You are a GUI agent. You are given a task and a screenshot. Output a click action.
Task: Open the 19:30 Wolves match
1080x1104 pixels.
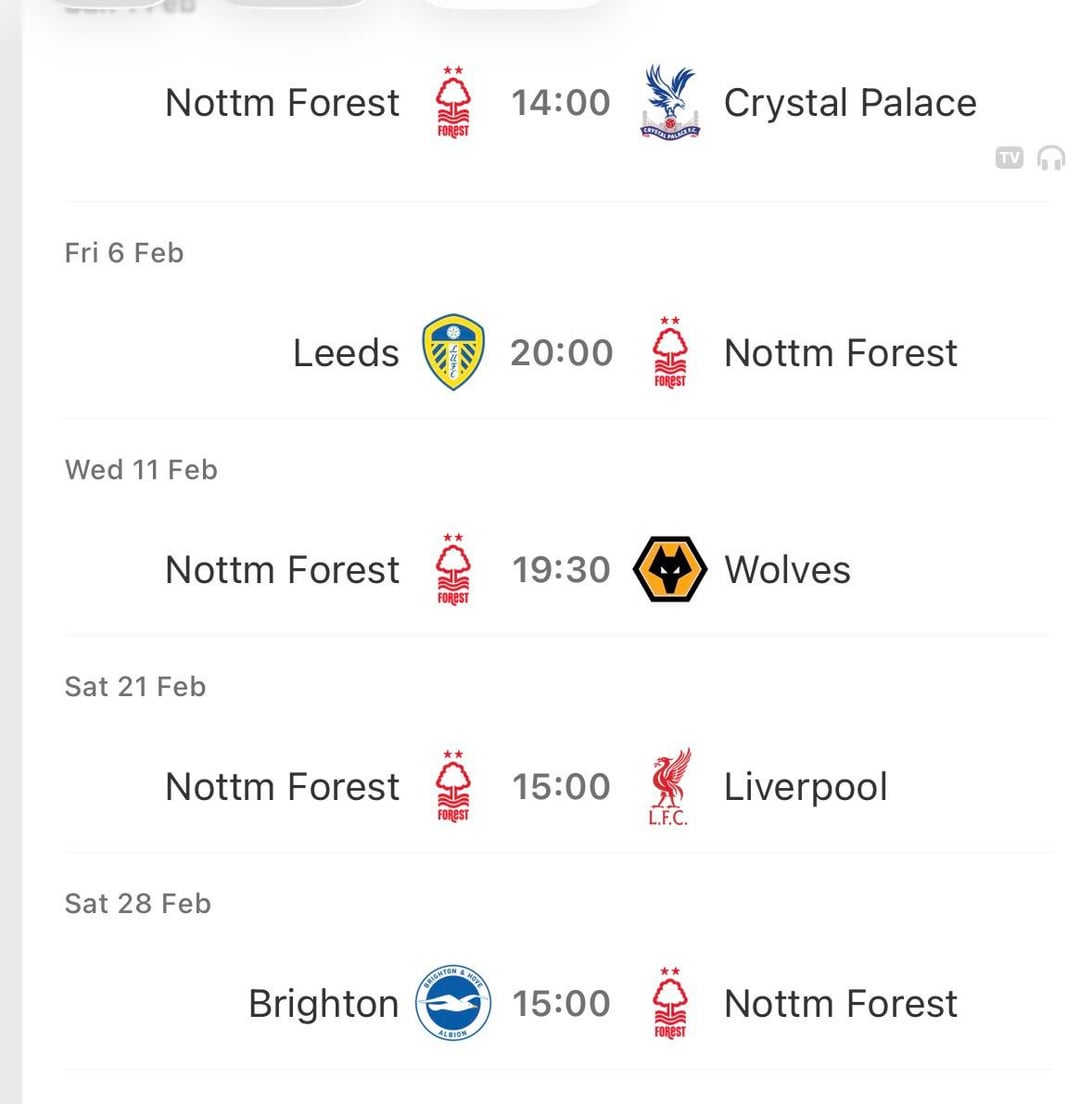[561, 569]
